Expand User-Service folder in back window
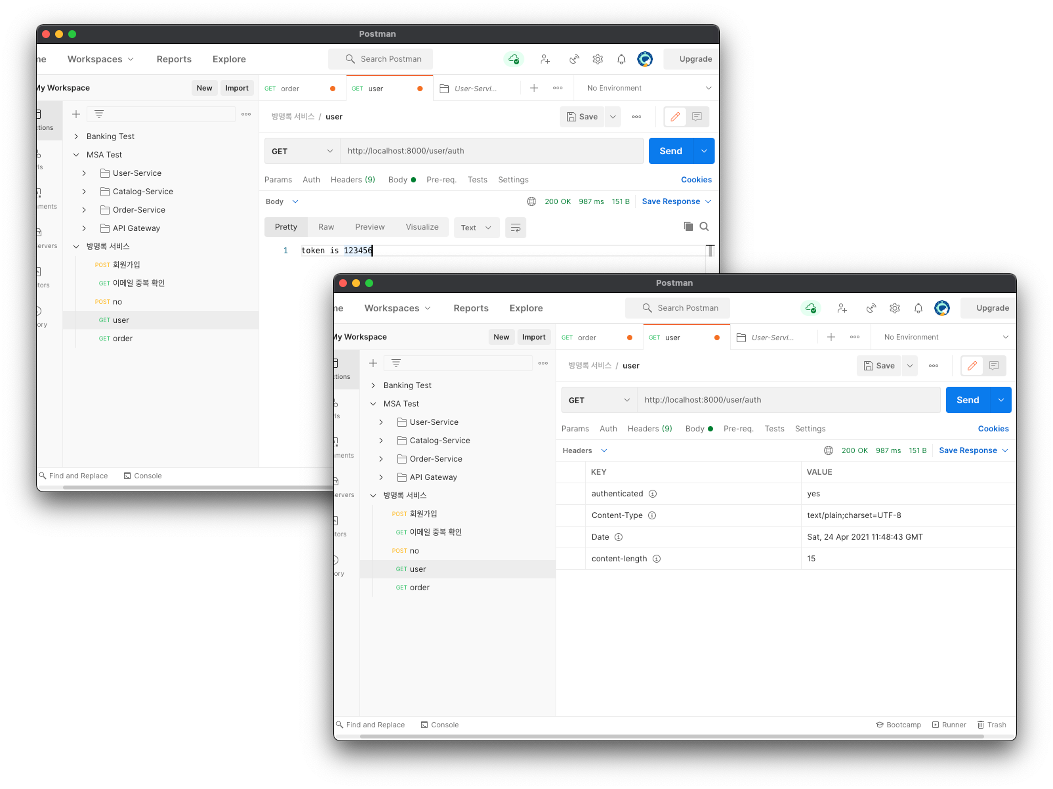 pos(84,173)
